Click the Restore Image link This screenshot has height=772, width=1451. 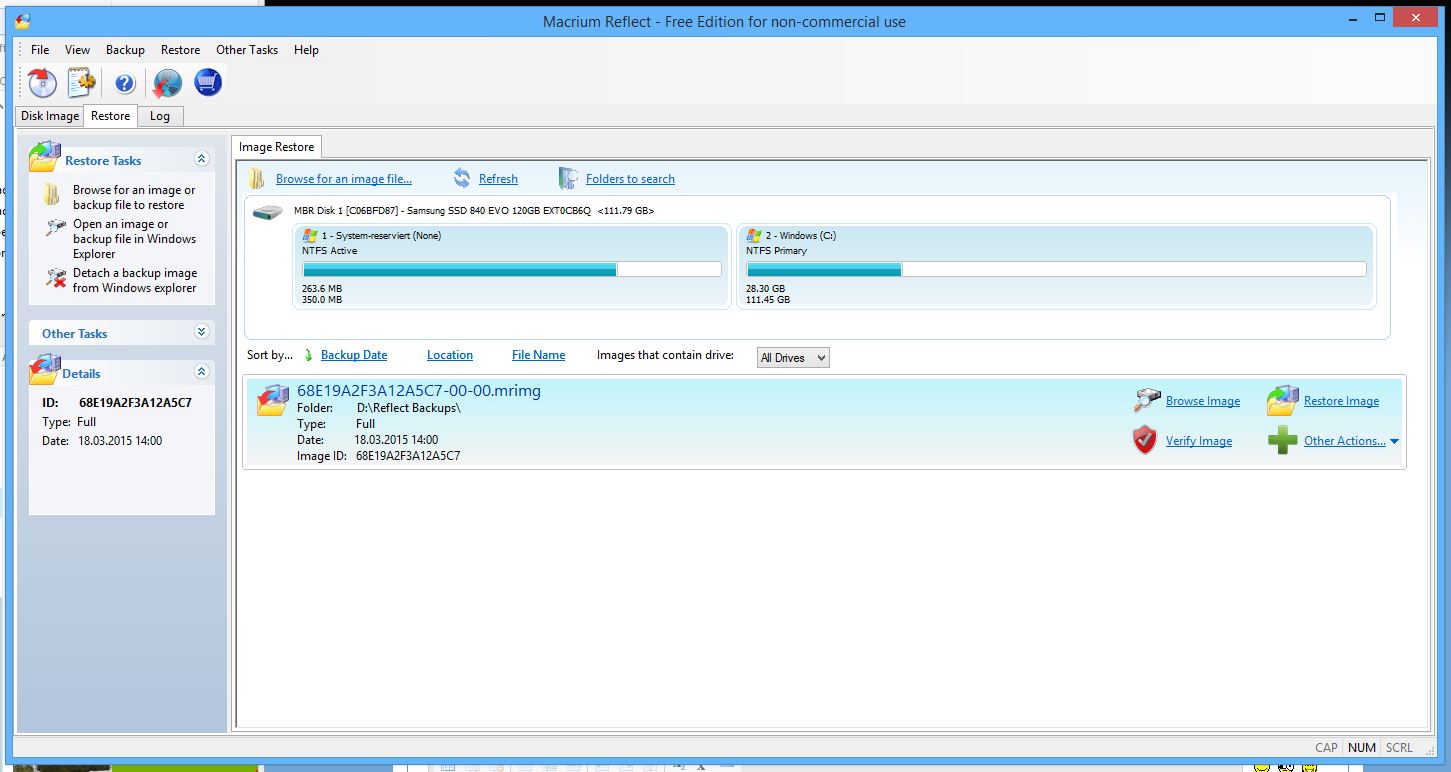[1341, 401]
